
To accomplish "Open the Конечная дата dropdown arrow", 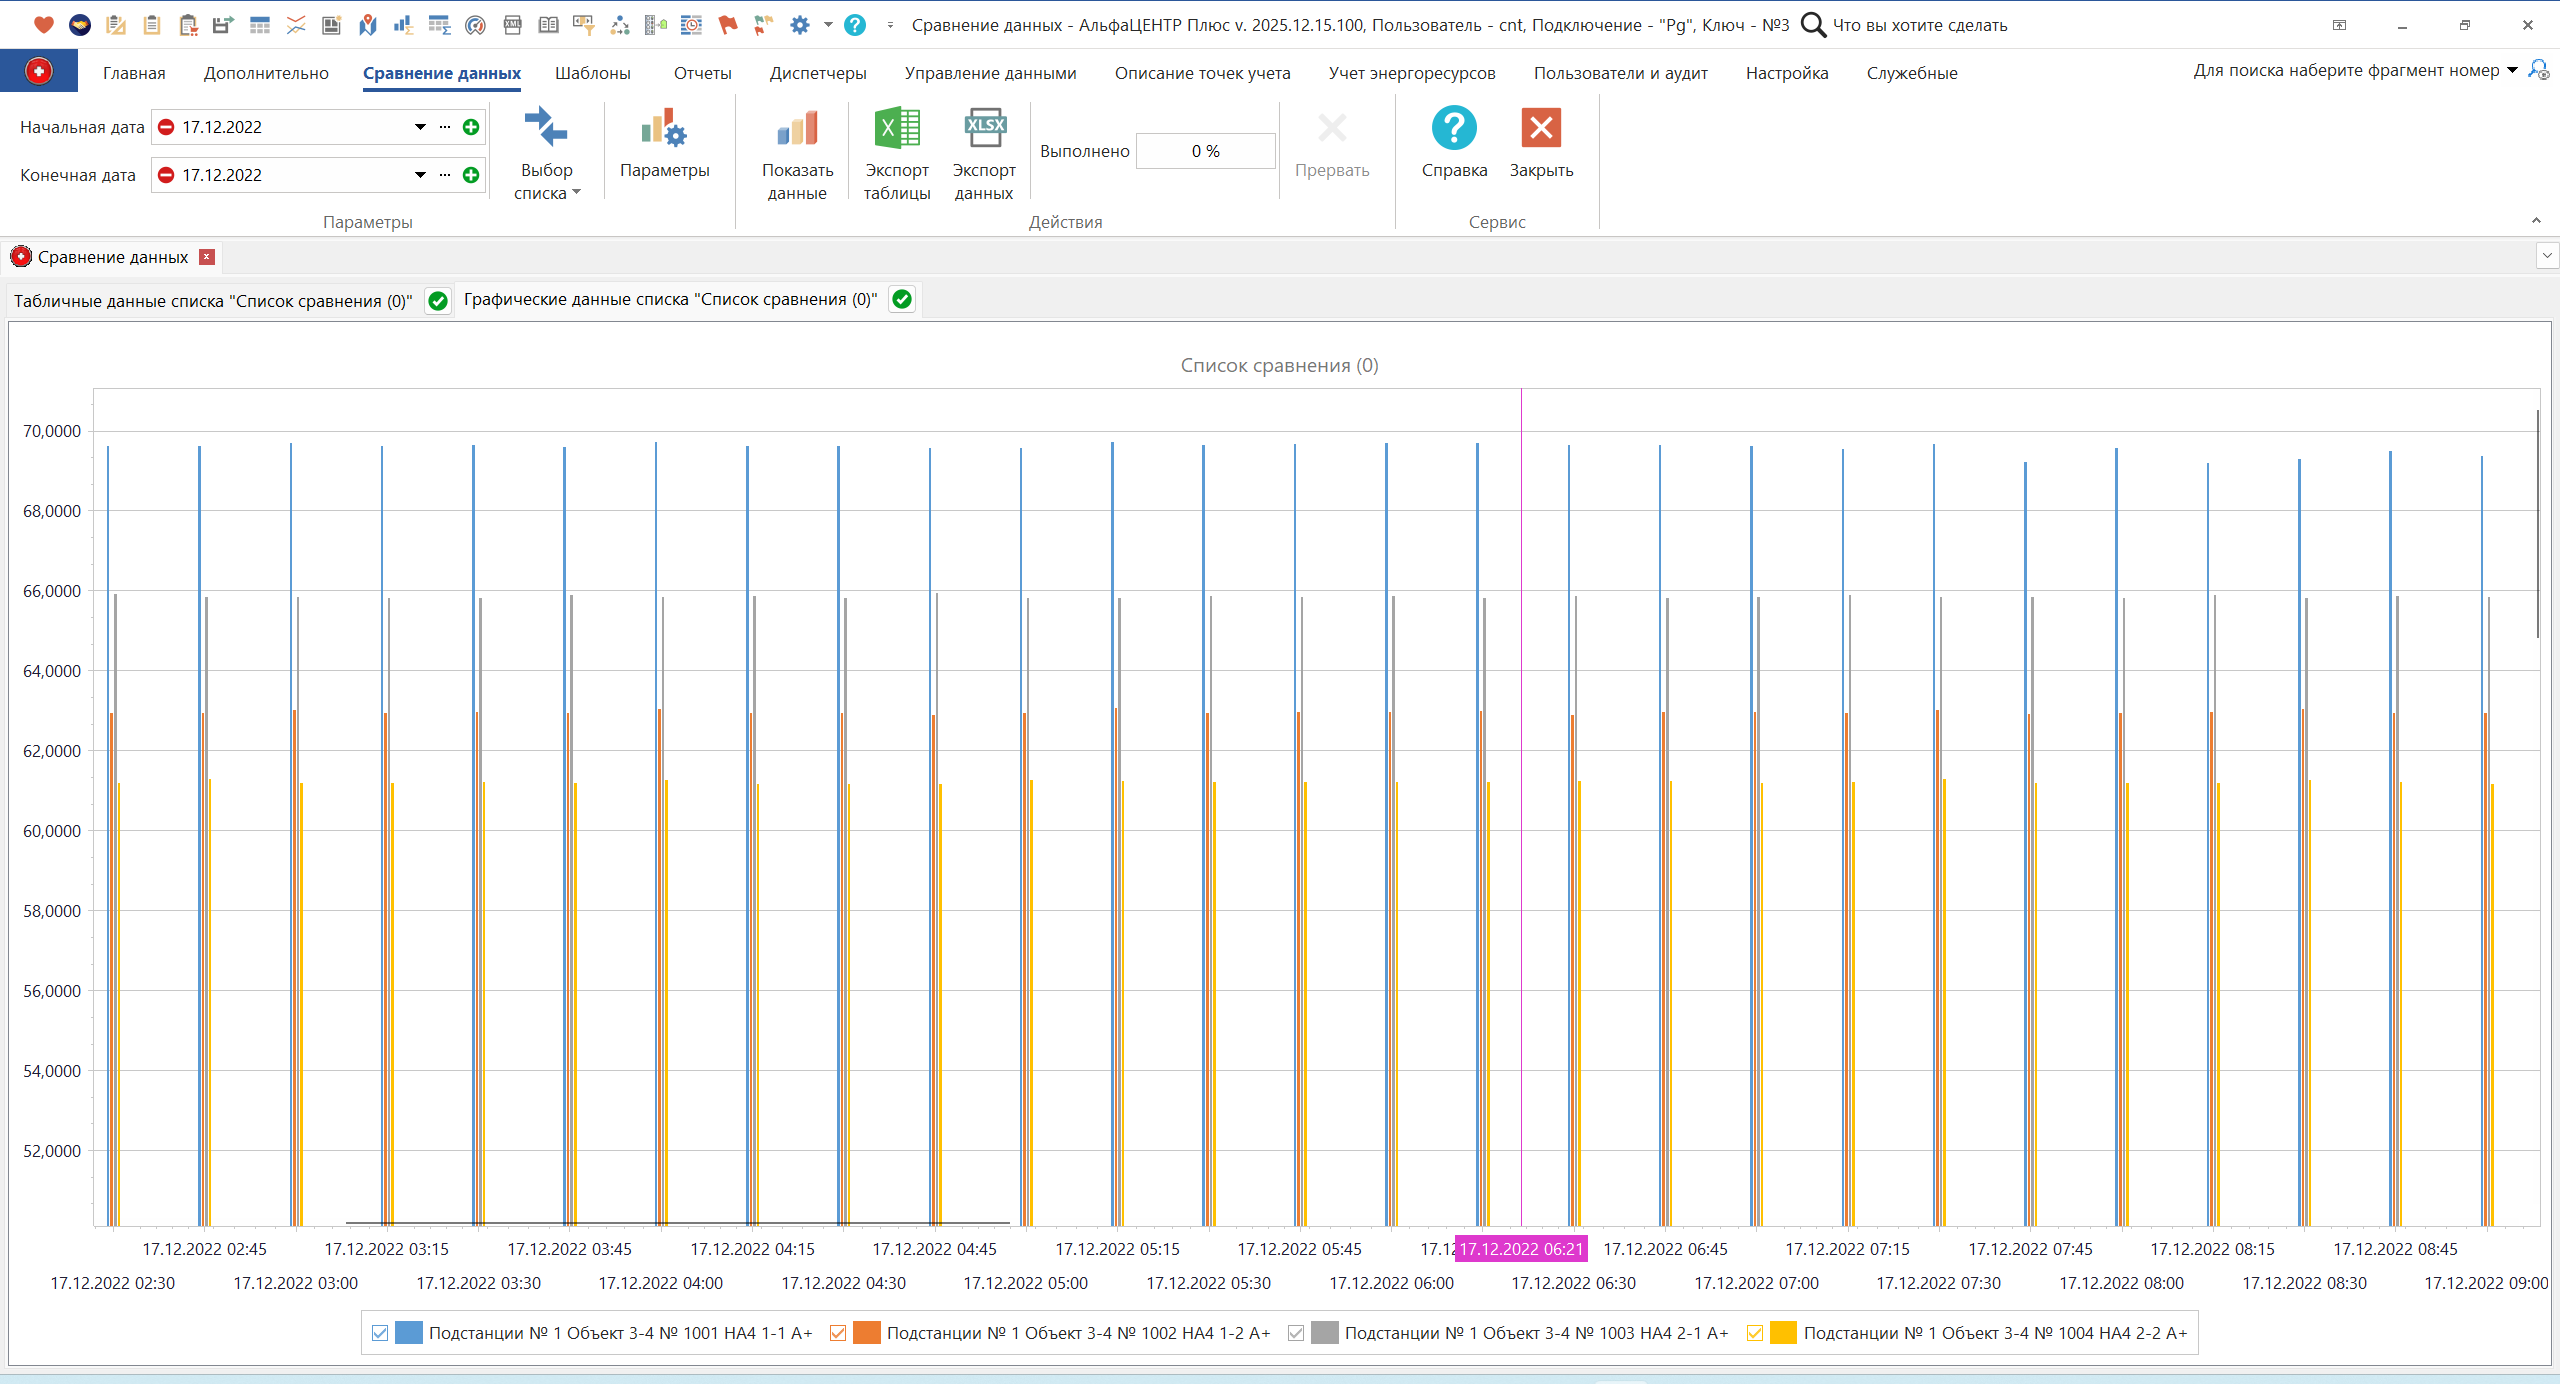I will click(x=420, y=175).
